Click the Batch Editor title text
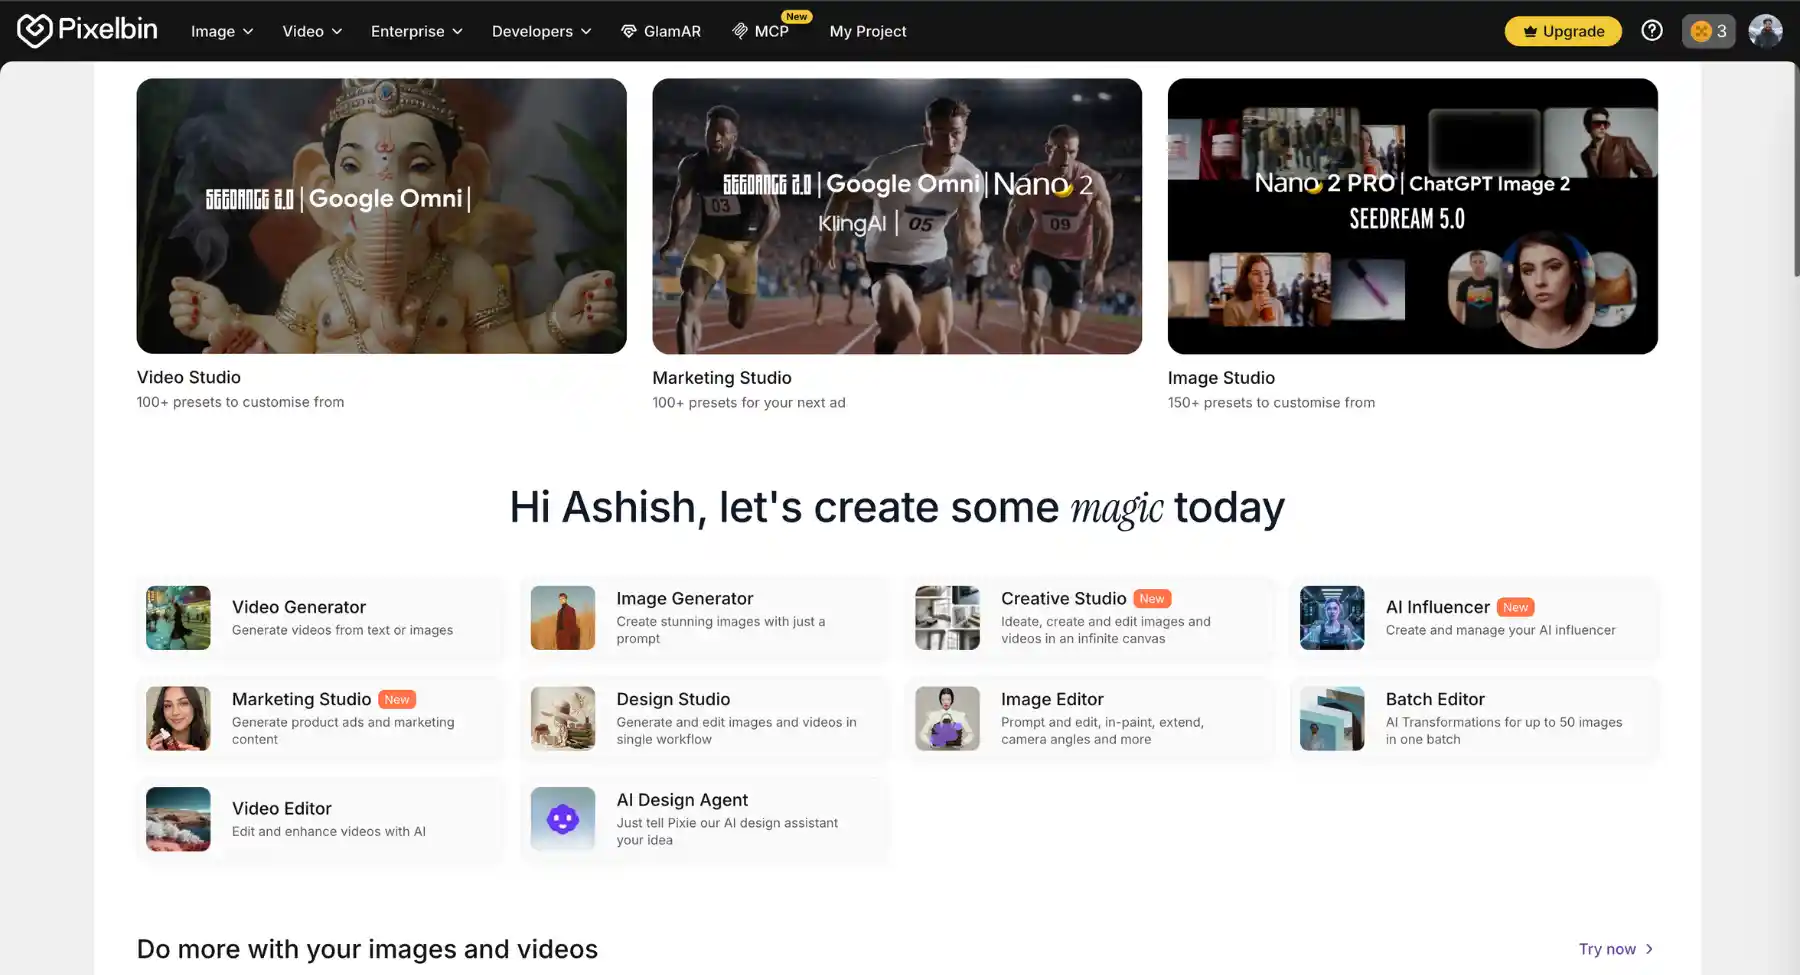This screenshot has width=1800, height=975. pos(1435,699)
